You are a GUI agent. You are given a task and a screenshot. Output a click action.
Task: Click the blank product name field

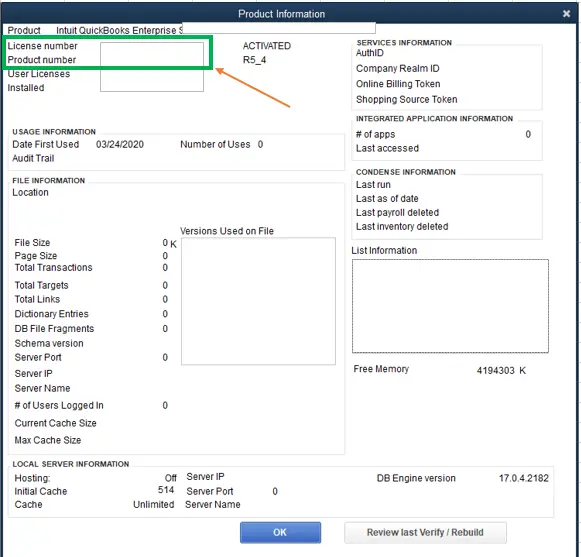coord(279,28)
